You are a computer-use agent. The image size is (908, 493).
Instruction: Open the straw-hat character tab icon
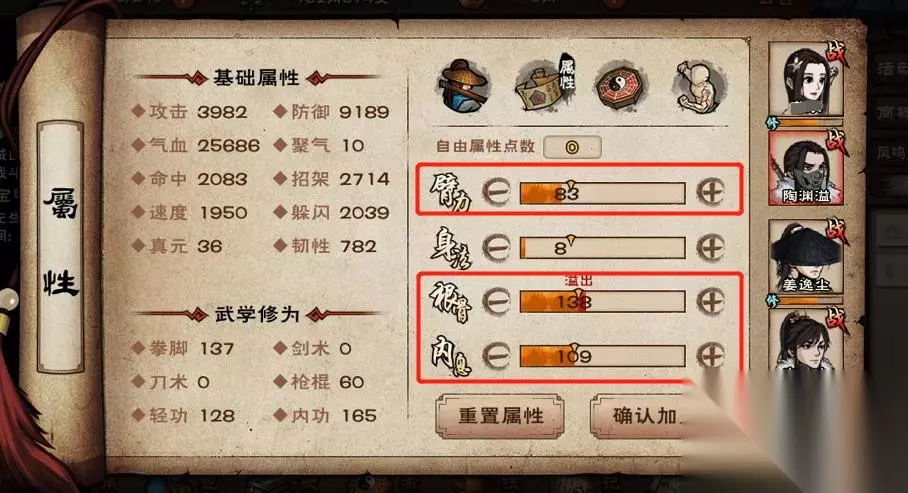click(462, 86)
